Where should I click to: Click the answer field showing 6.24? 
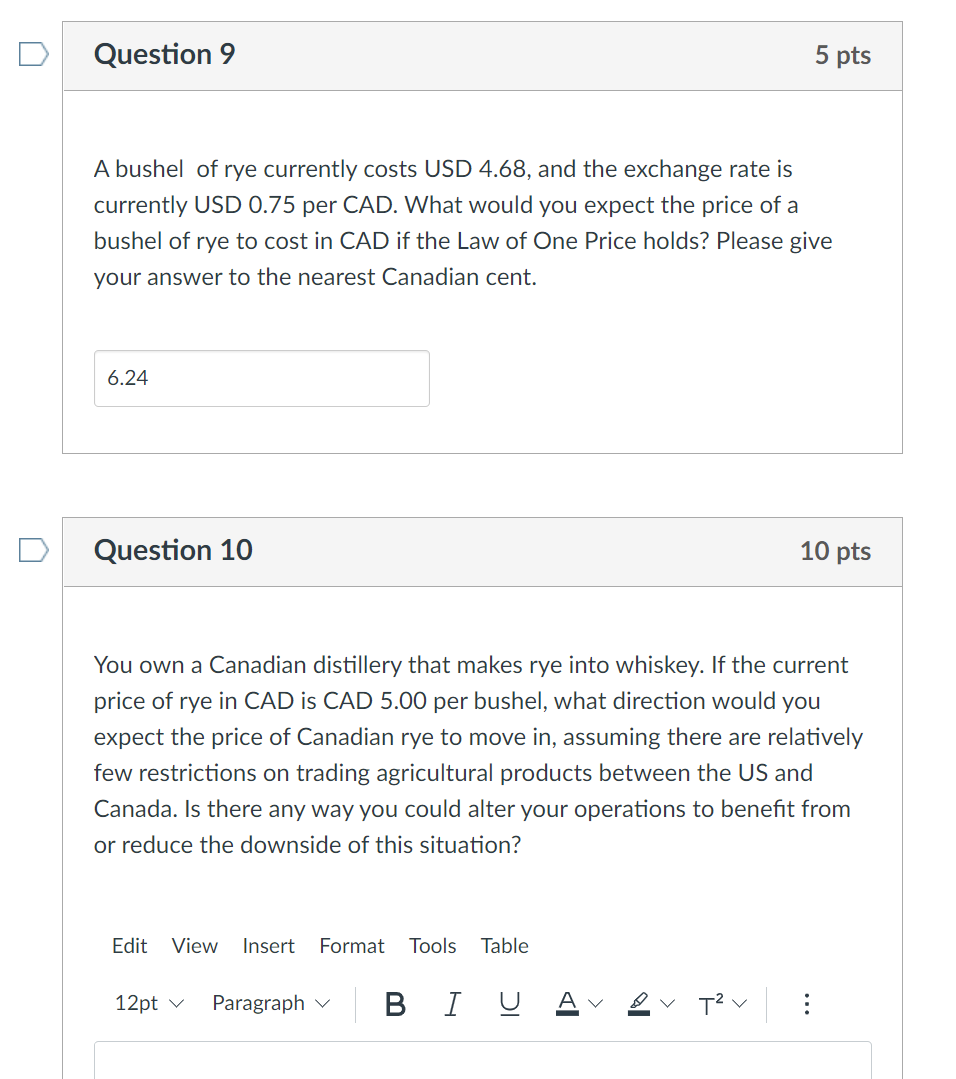click(261, 378)
